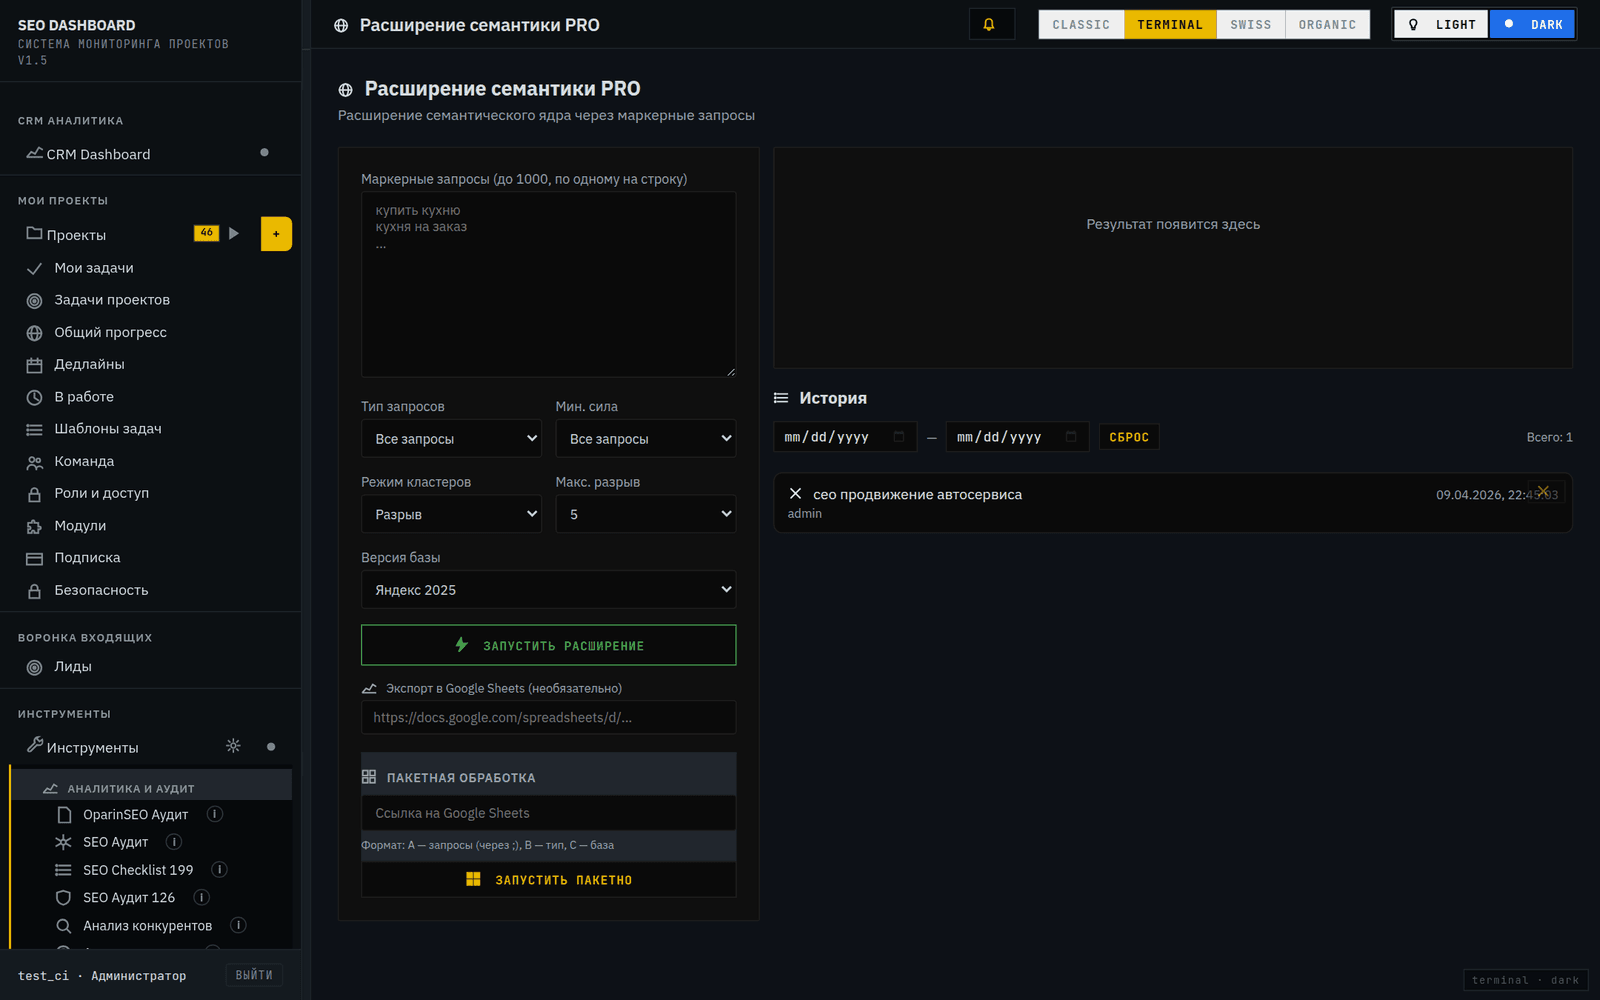Click the В работе clock icon
Viewport: 1600px width, 1000px height.
[x=34, y=397]
